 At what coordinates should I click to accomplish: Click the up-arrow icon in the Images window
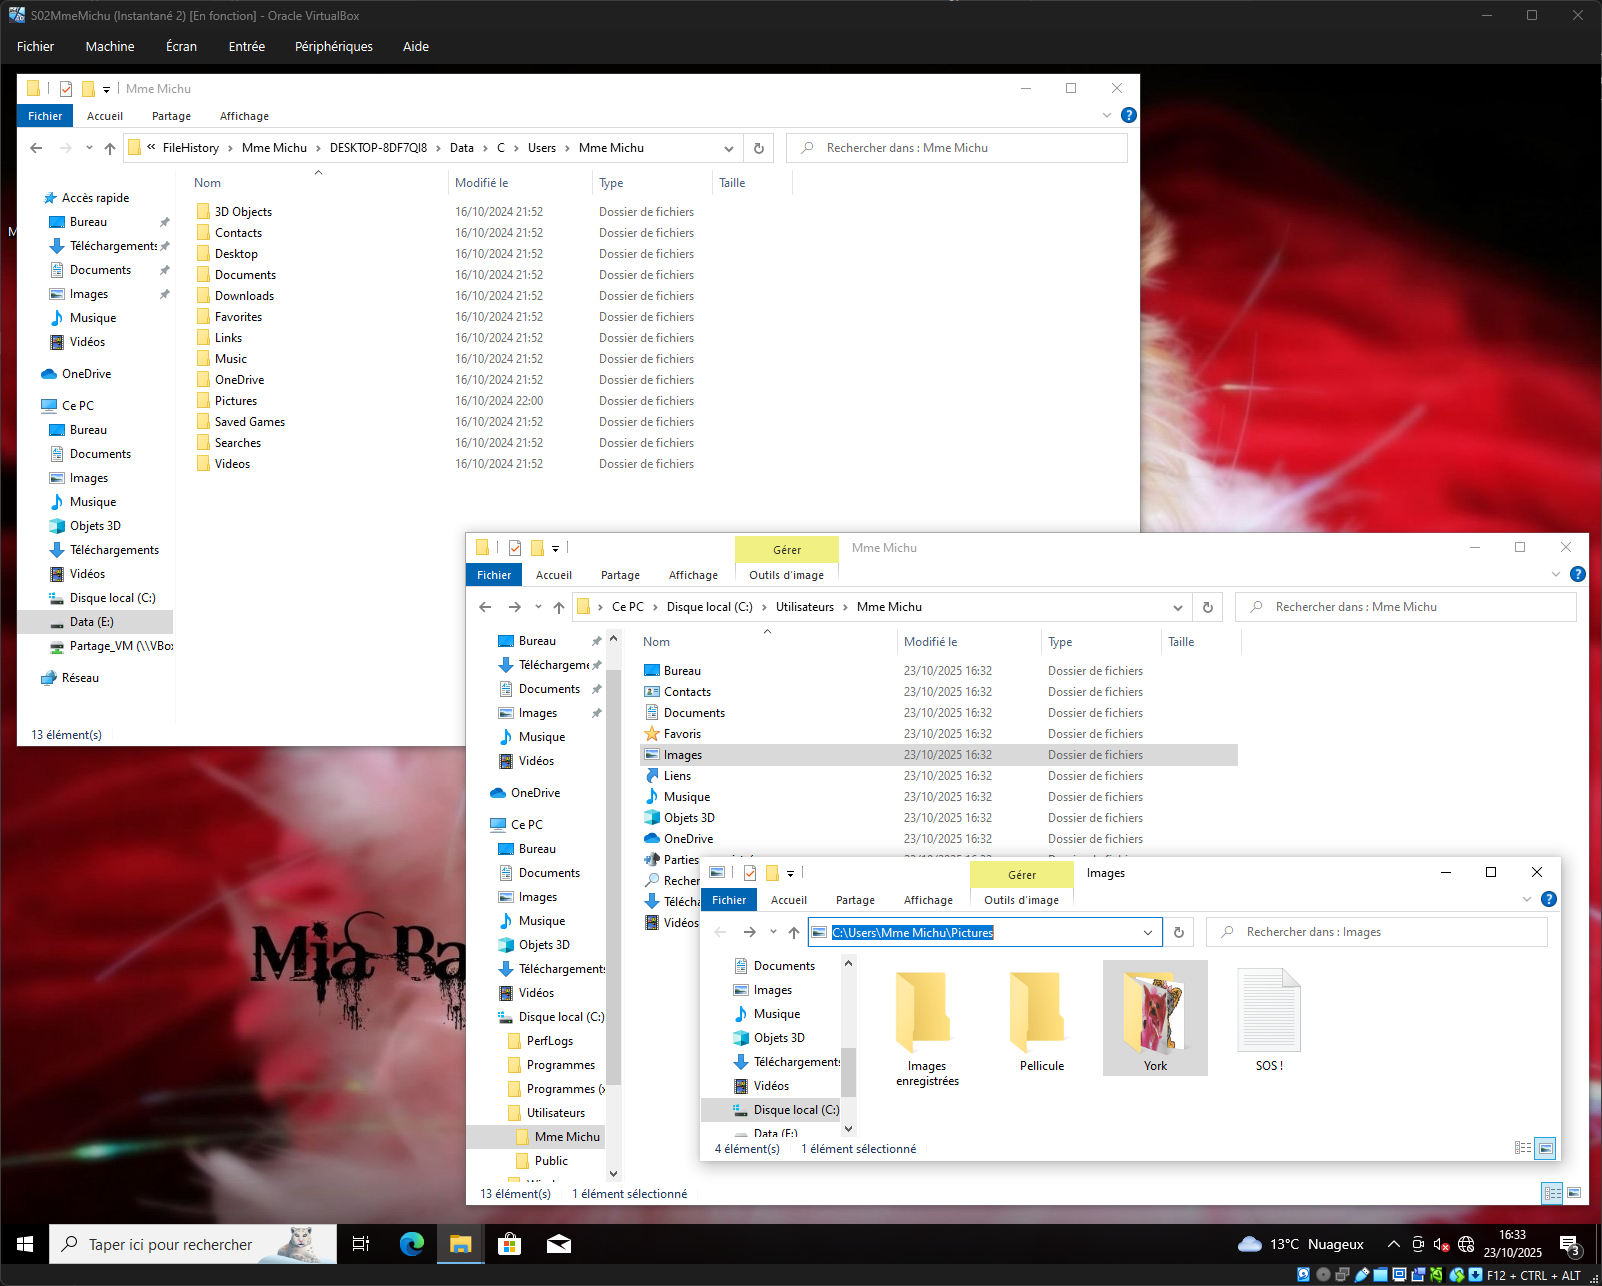[793, 932]
